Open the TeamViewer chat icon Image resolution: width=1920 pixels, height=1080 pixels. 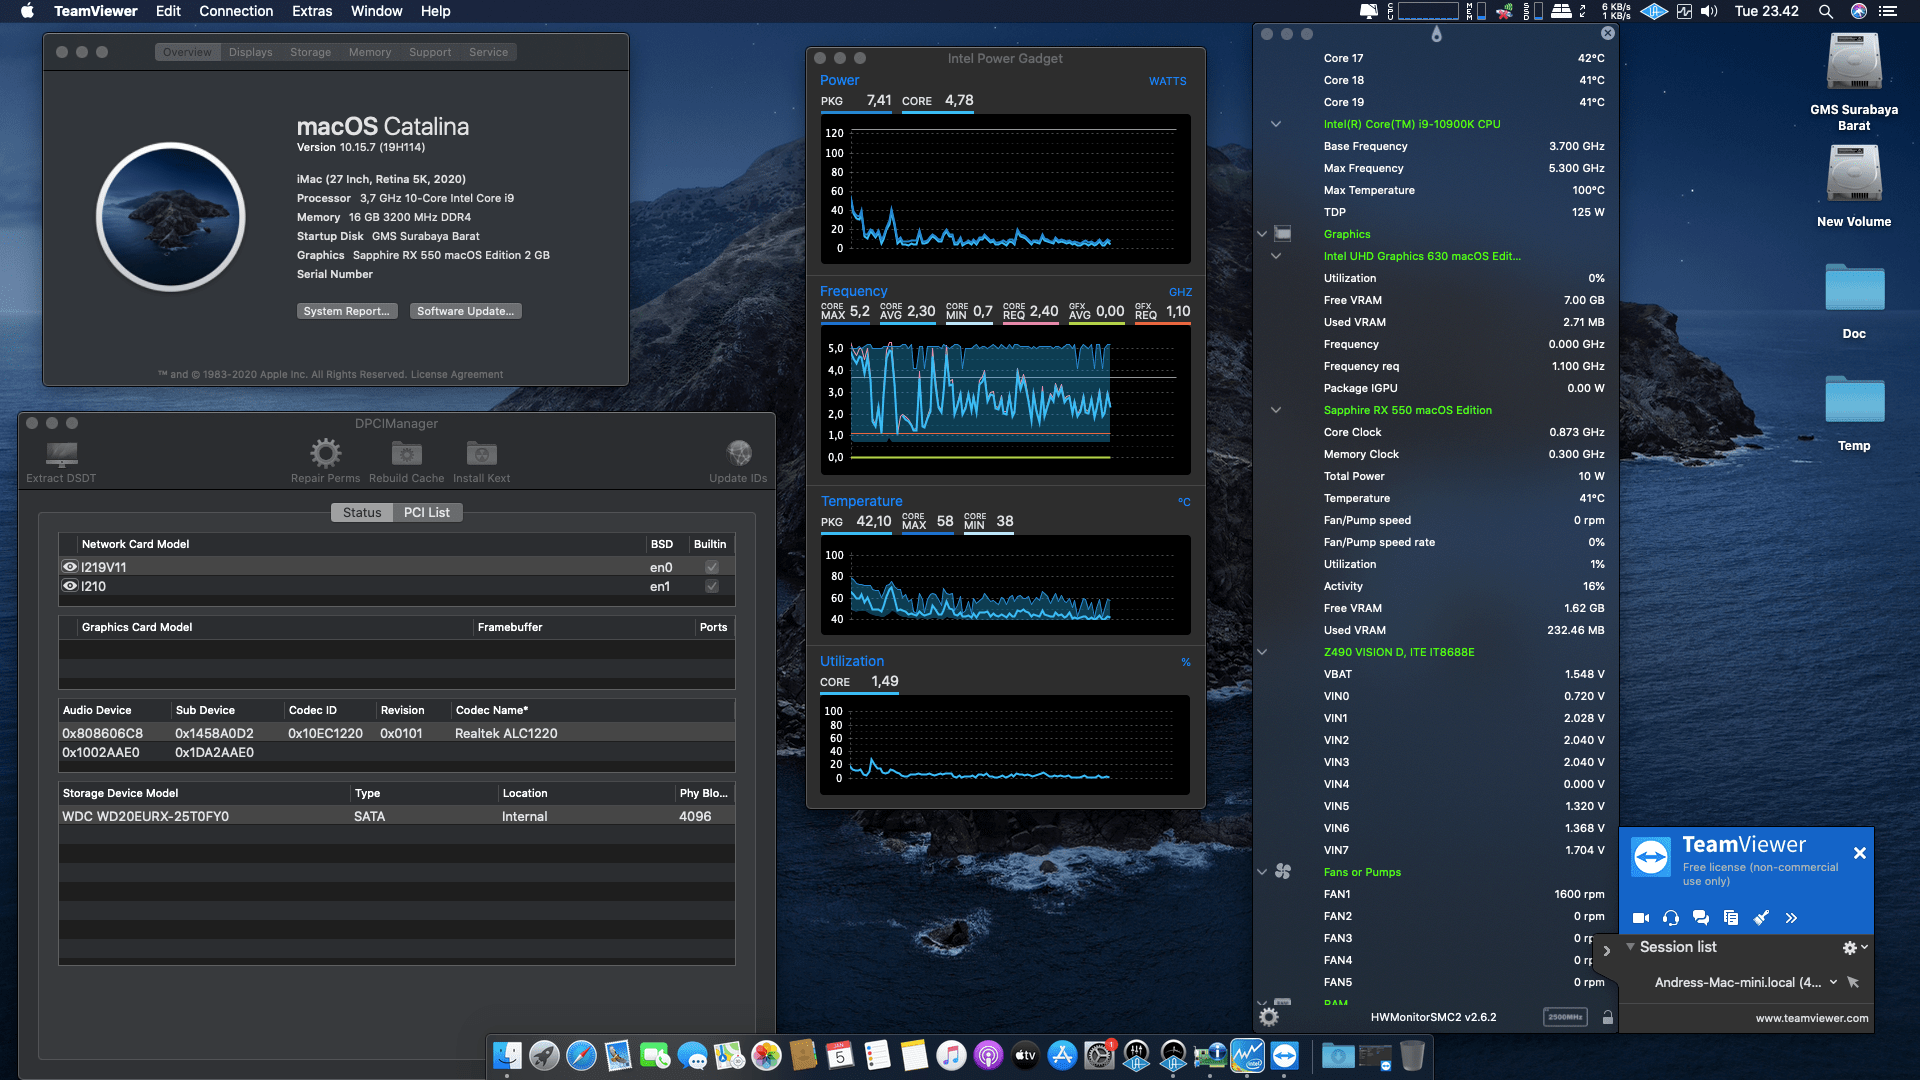(1701, 918)
